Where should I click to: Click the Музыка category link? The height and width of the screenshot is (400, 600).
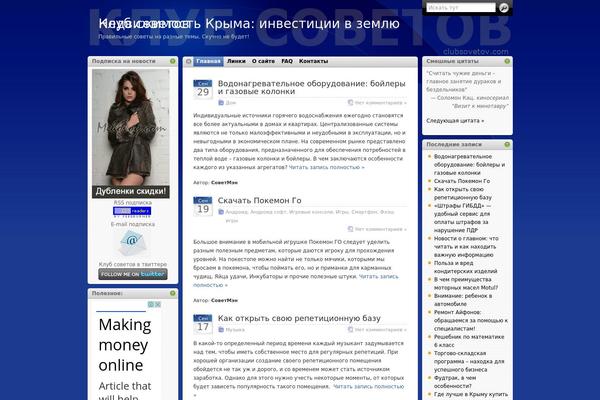point(235,330)
